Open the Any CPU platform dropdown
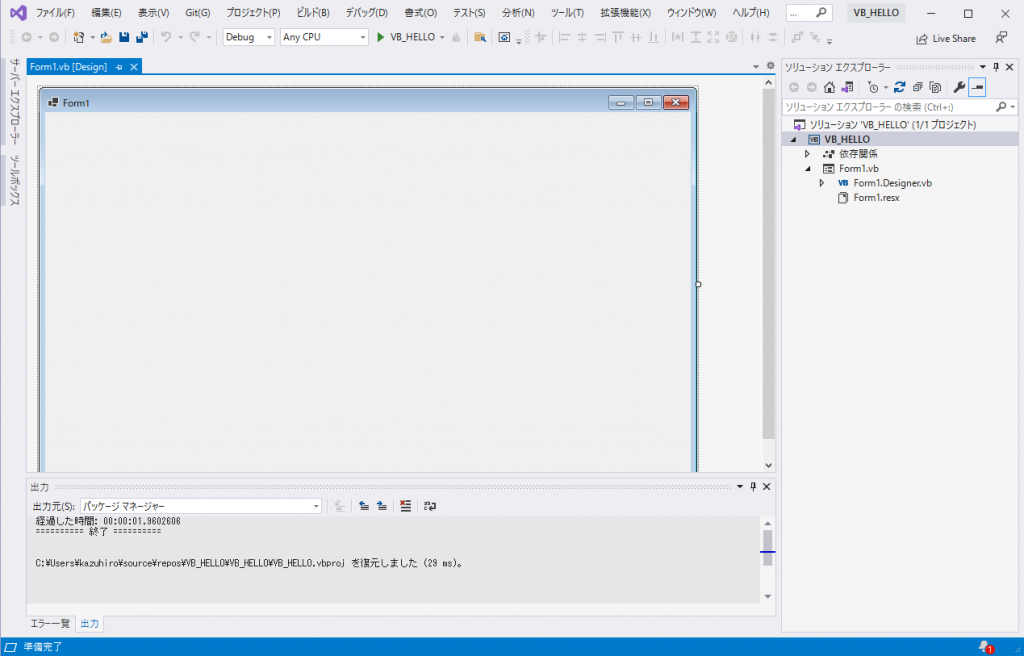This screenshot has width=1024, height=656. coord(323,37)
